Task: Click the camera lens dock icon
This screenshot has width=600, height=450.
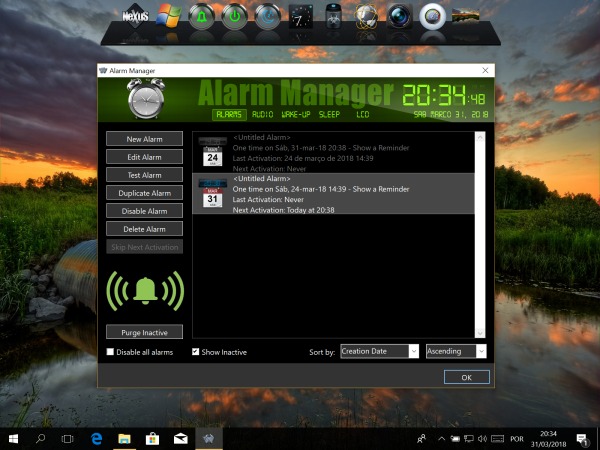Action: (x=400, y=17)
